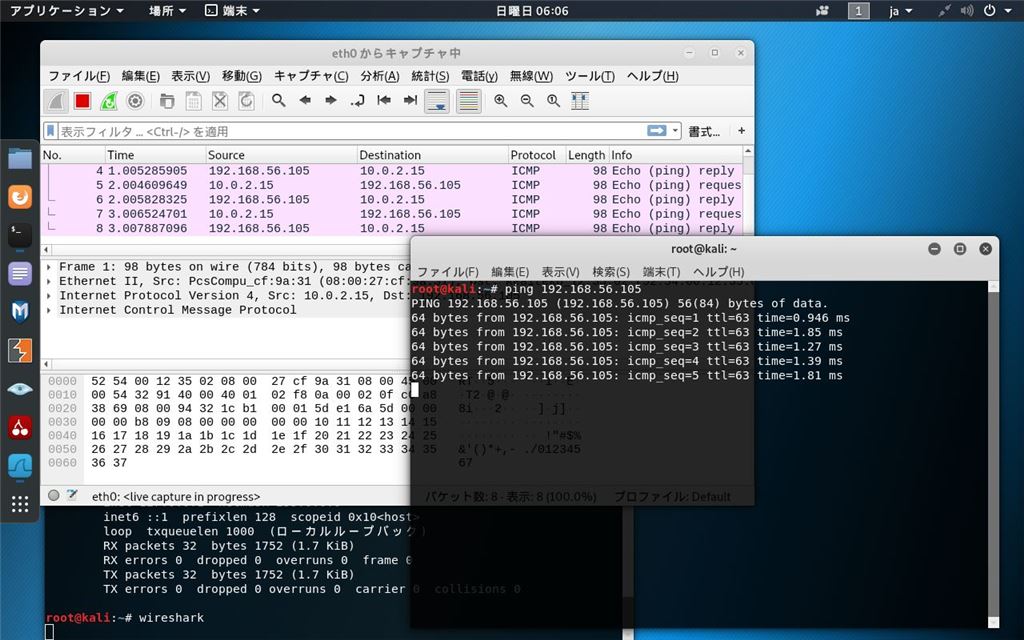Open Wireshark 分析(A) menu
This screenshot has height=640, width=1024.
click(379, 76)
